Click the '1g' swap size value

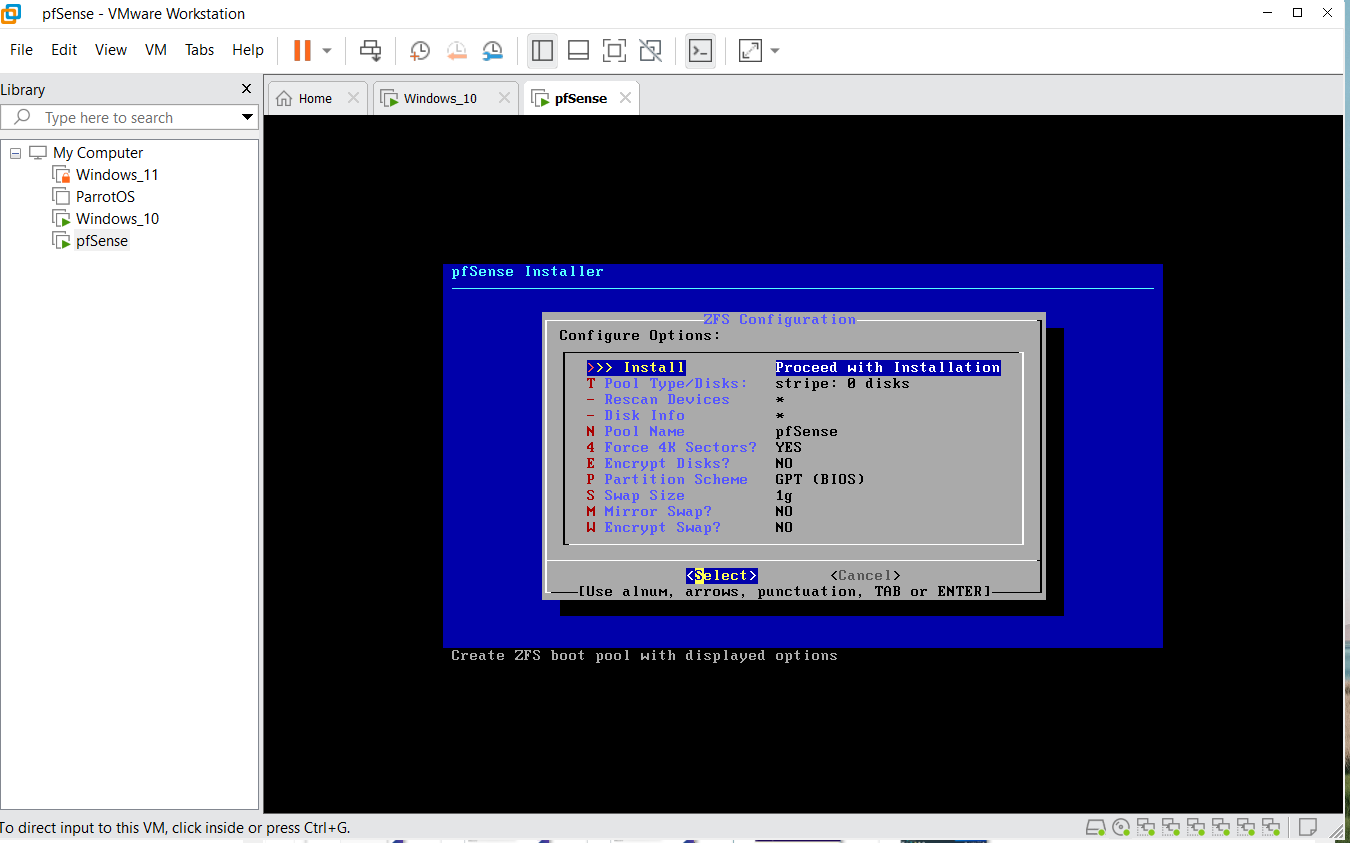coord(784,495)
